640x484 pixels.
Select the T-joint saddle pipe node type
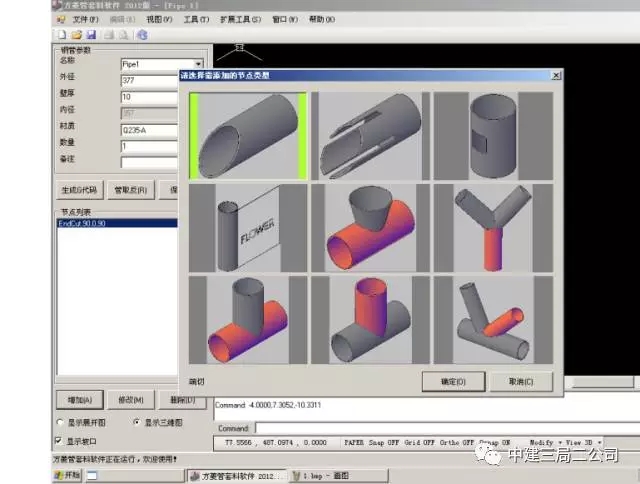pos(247,321)
